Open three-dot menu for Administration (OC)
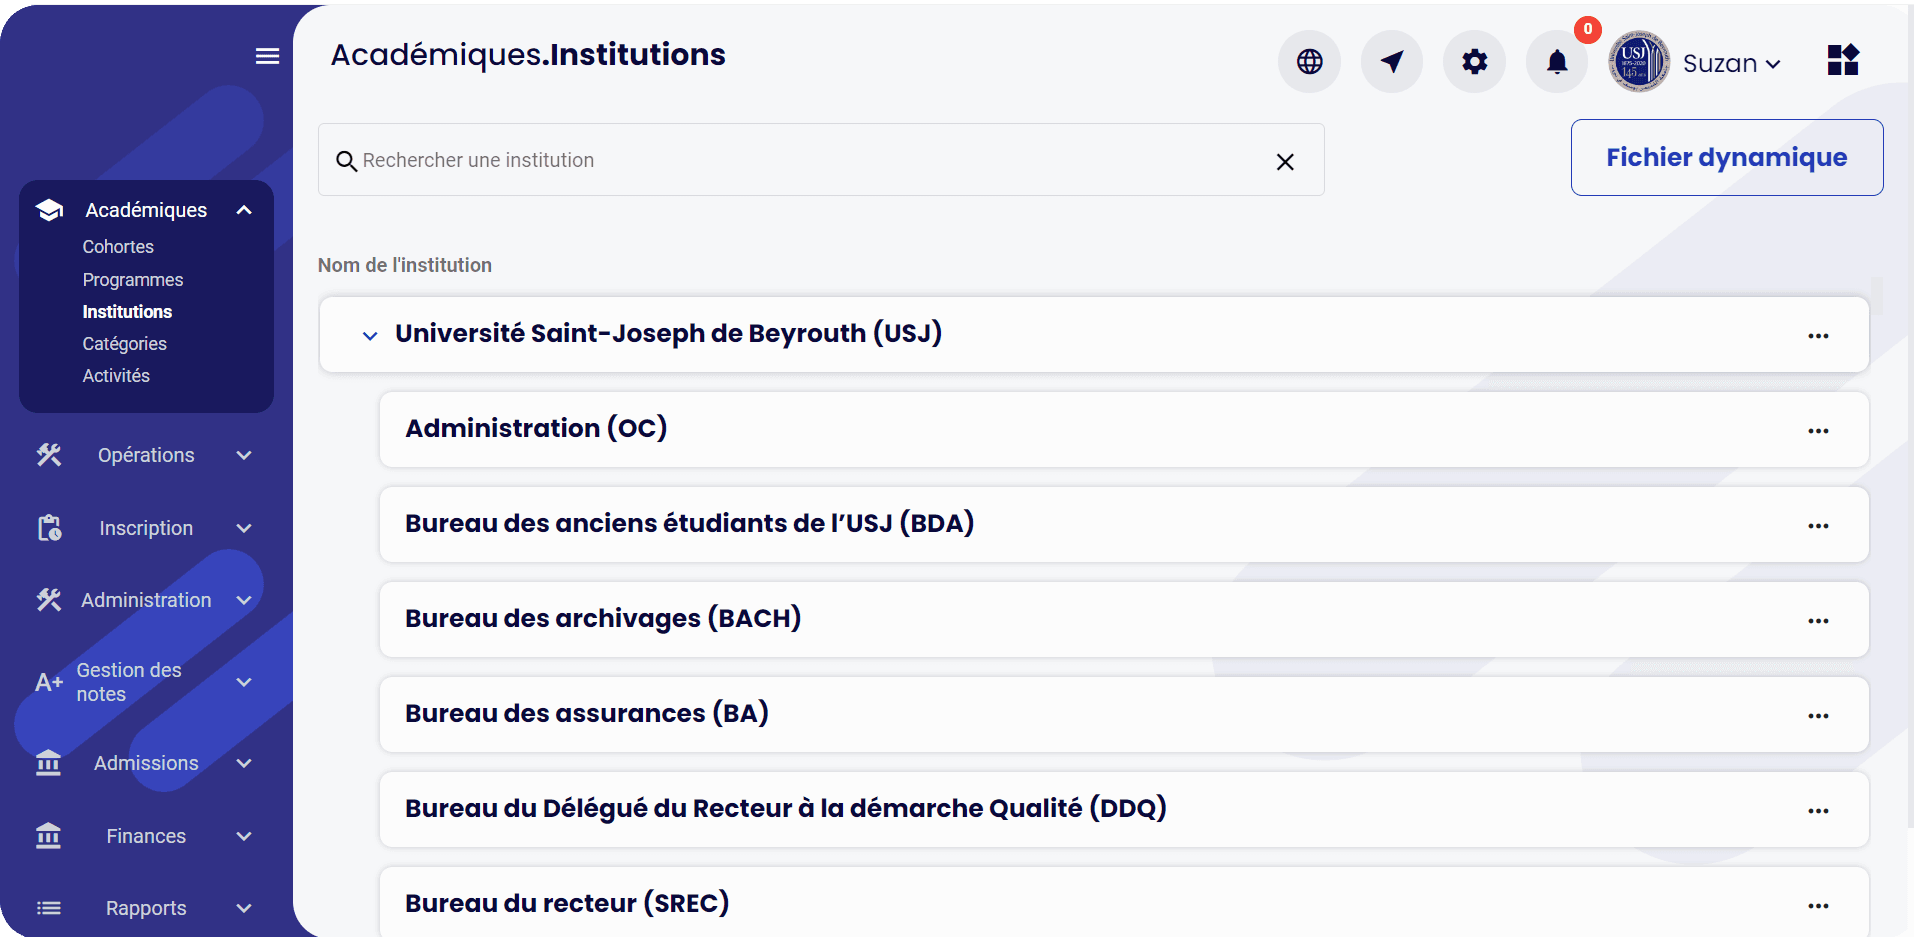 pyautogui.click(x=1817, y=431)
